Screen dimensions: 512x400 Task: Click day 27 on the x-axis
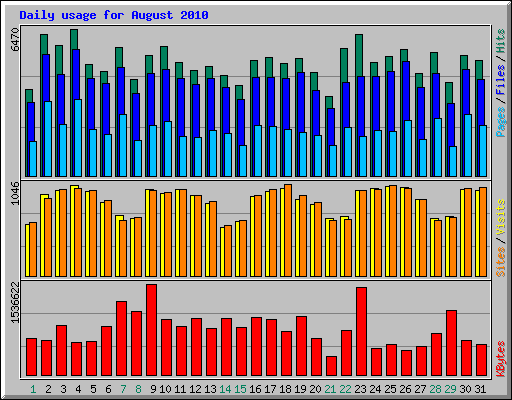coord(420,389)
